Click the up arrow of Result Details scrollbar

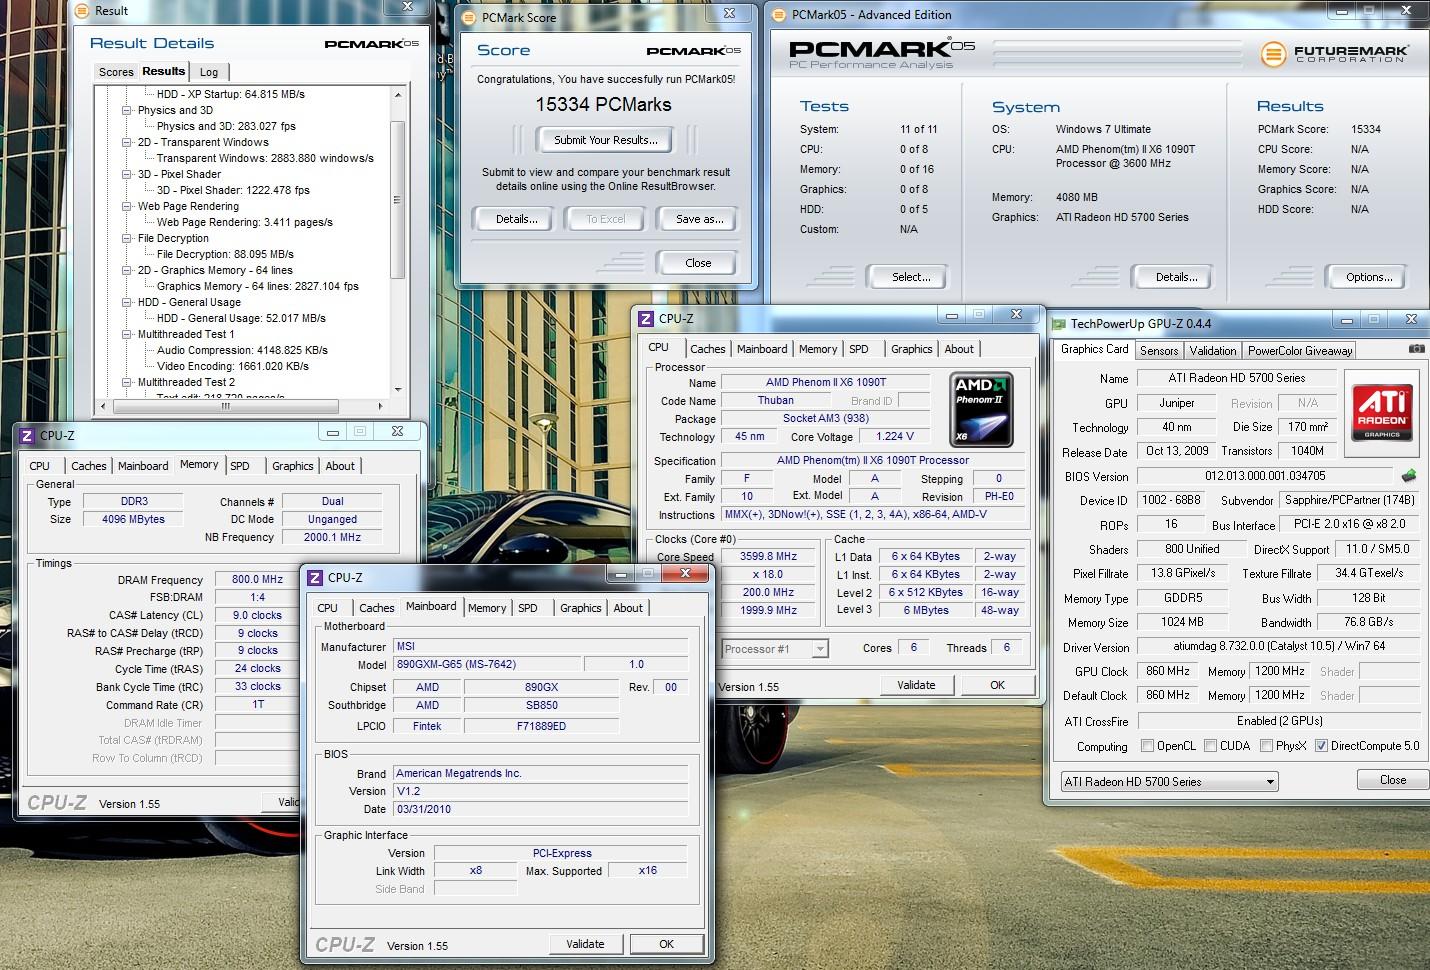tap(398, 94)
